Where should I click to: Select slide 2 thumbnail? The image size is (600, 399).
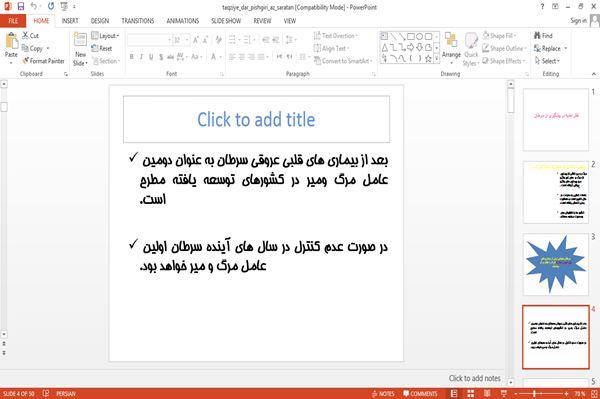click(556, 192)
